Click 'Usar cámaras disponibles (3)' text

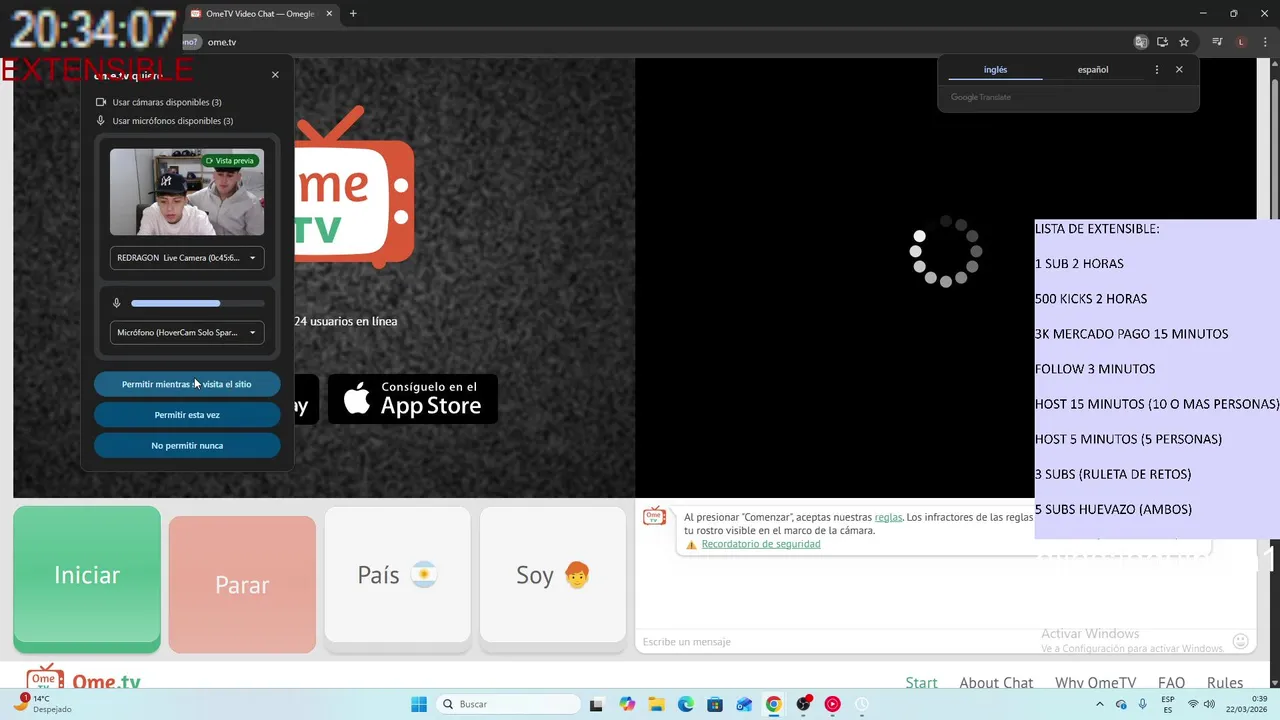167,102
